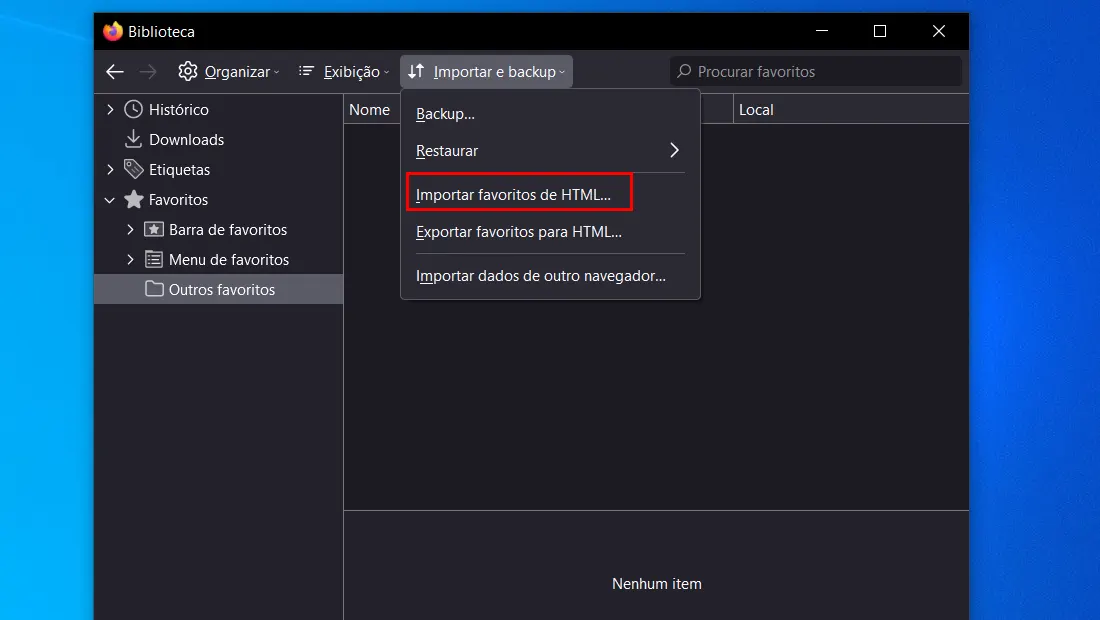Expand the Etiquetas tree node
1100x620 pixels.
(x=110, y=169)
